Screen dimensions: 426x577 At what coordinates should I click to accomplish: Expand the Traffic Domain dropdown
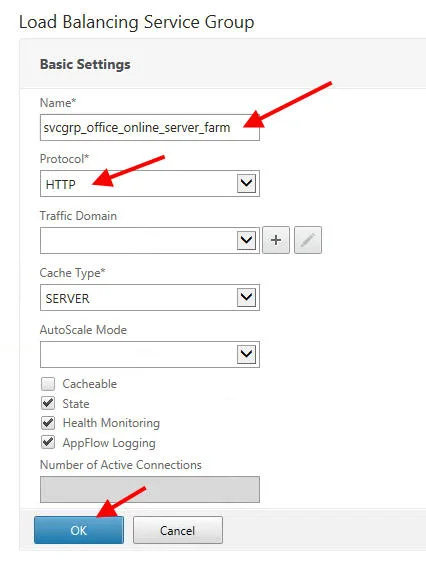246,240
